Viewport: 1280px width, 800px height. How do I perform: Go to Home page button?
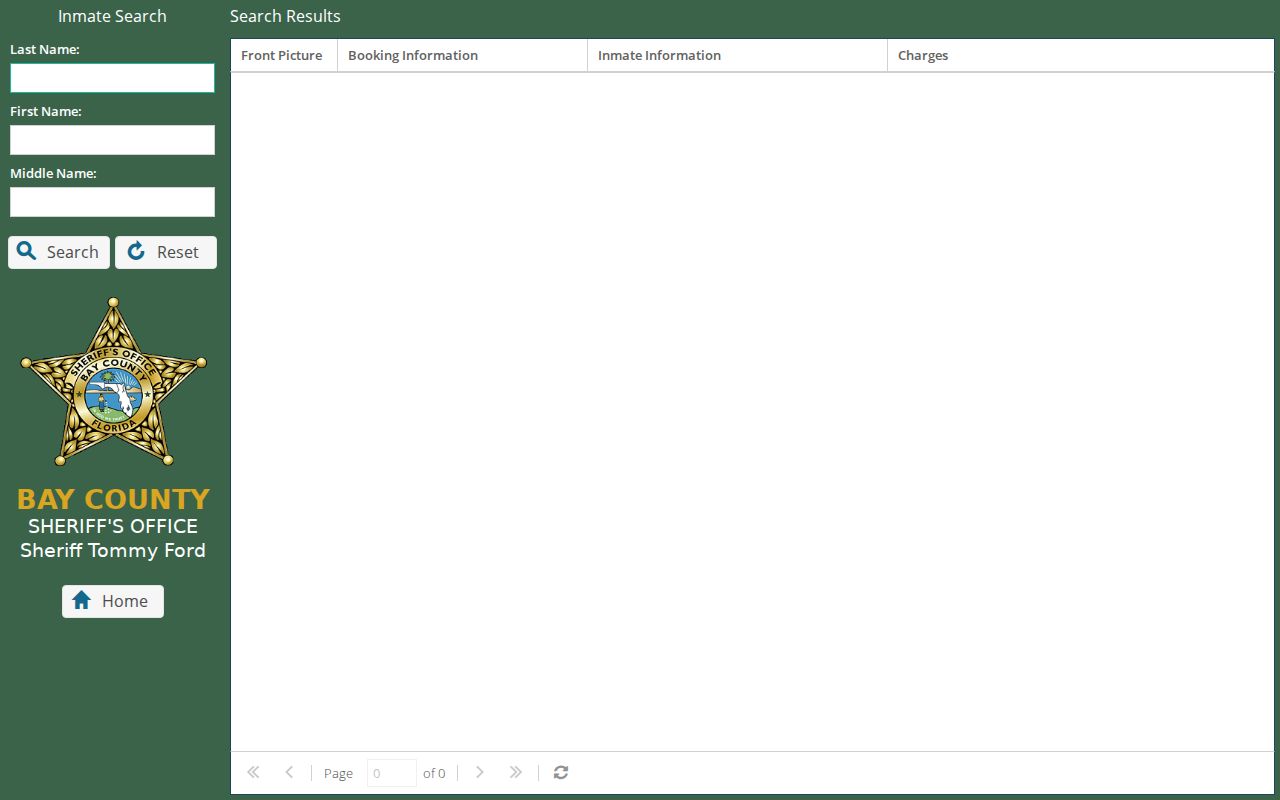click(113, 601)
